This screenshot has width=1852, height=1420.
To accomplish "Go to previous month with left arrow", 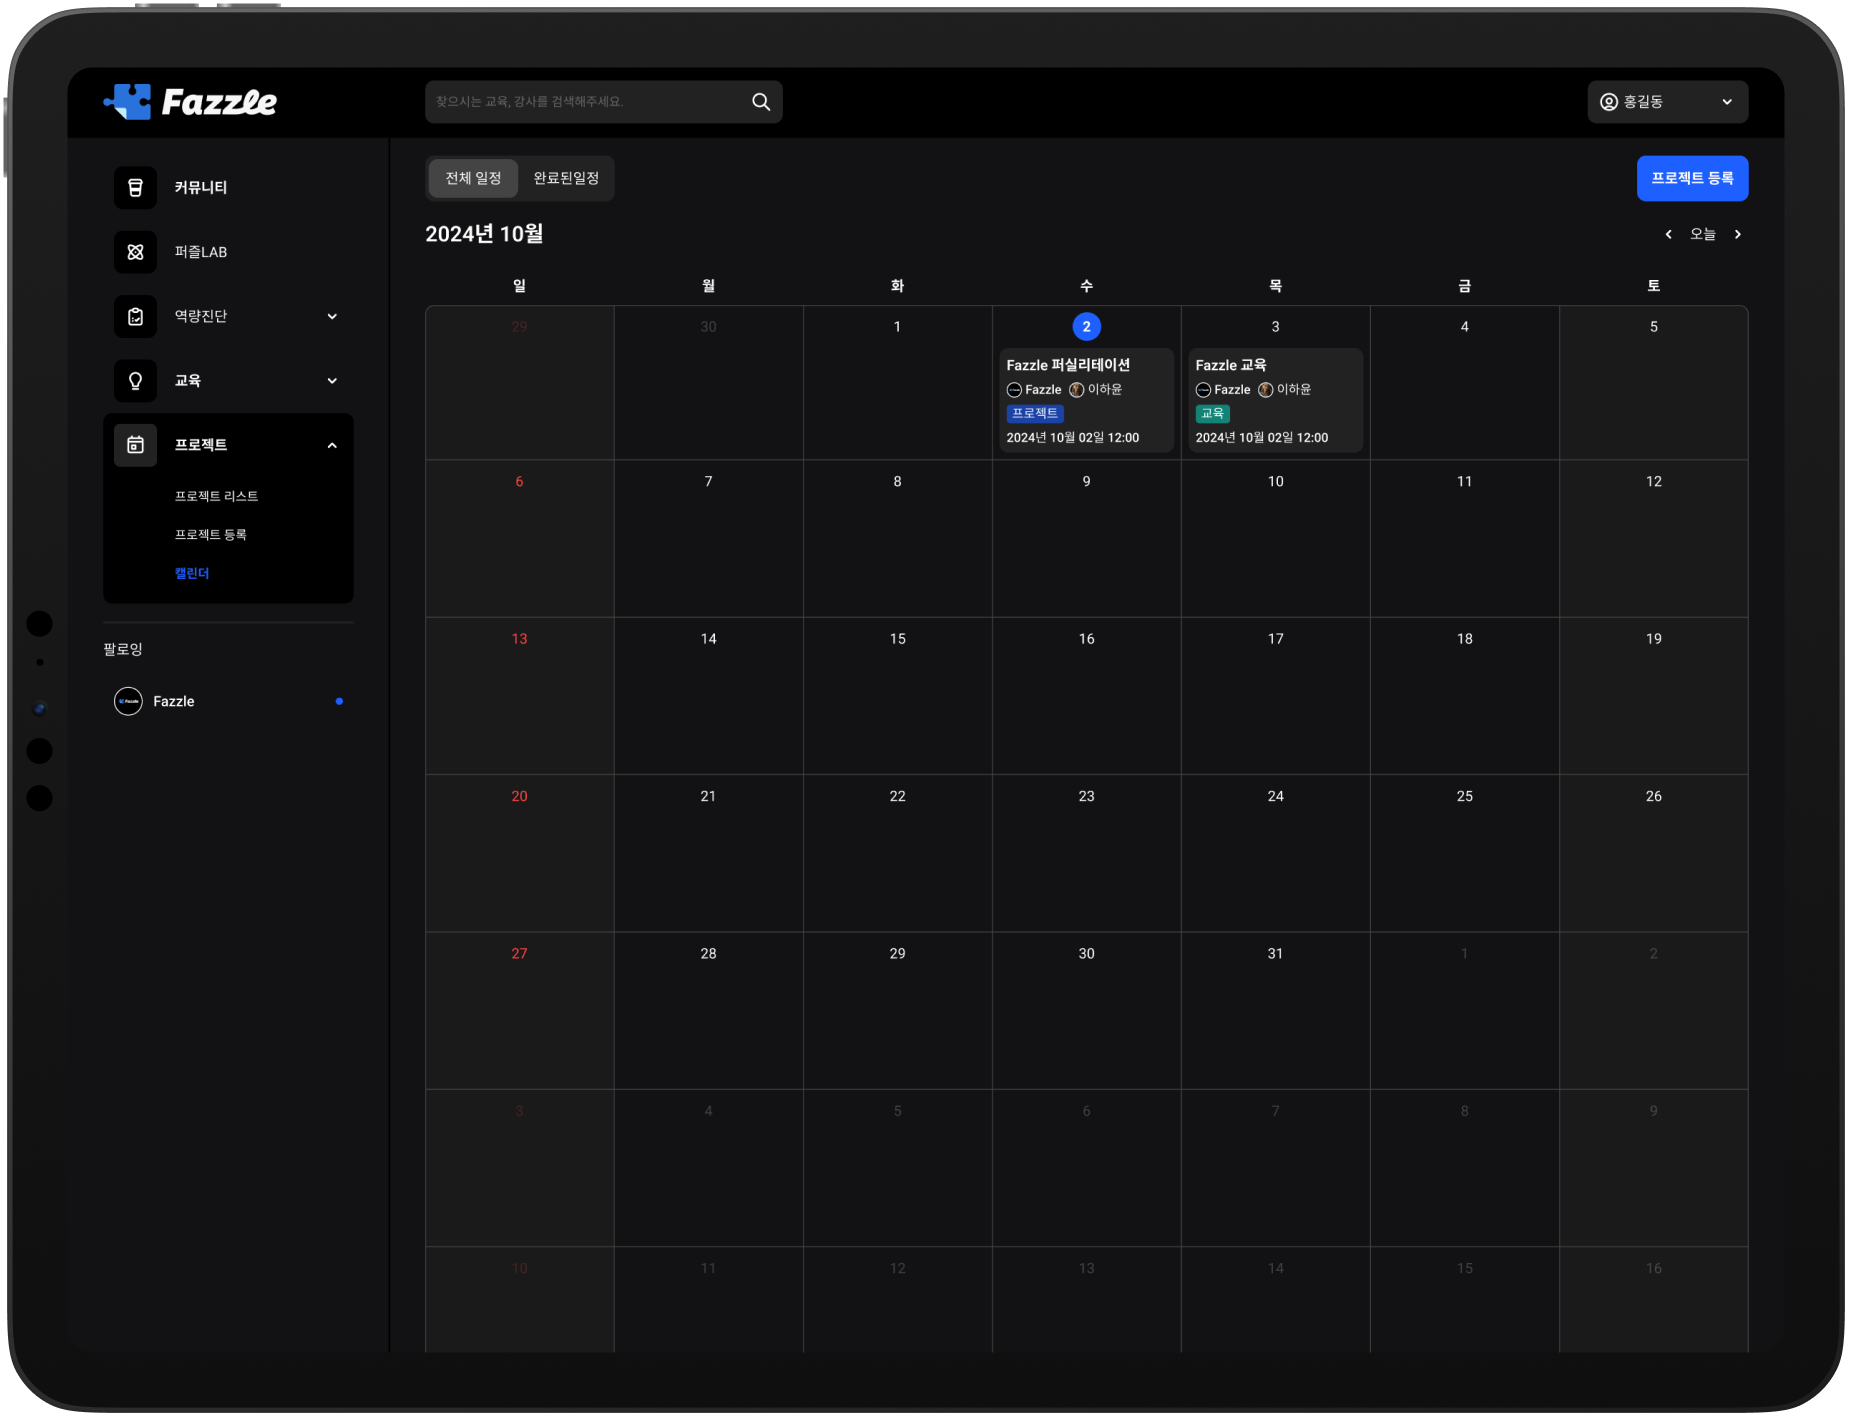I will [x=1668, y=234].
